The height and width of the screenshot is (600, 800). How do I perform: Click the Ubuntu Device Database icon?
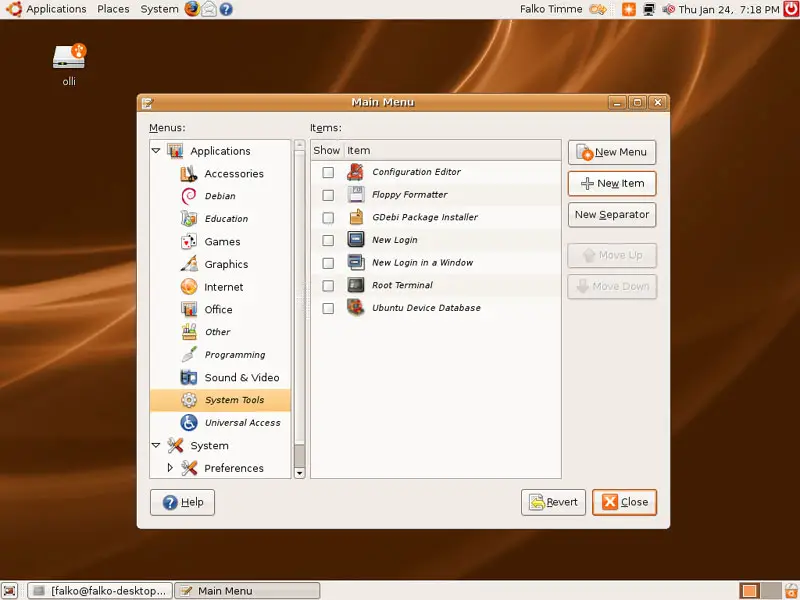pyautogui.click(x=355, y=308)
